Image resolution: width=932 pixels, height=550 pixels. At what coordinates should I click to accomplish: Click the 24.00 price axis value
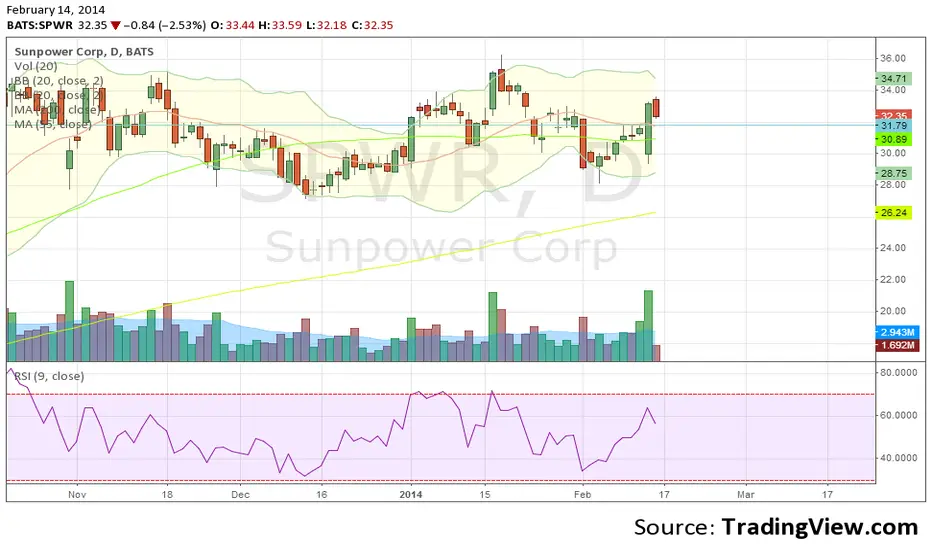893,247
